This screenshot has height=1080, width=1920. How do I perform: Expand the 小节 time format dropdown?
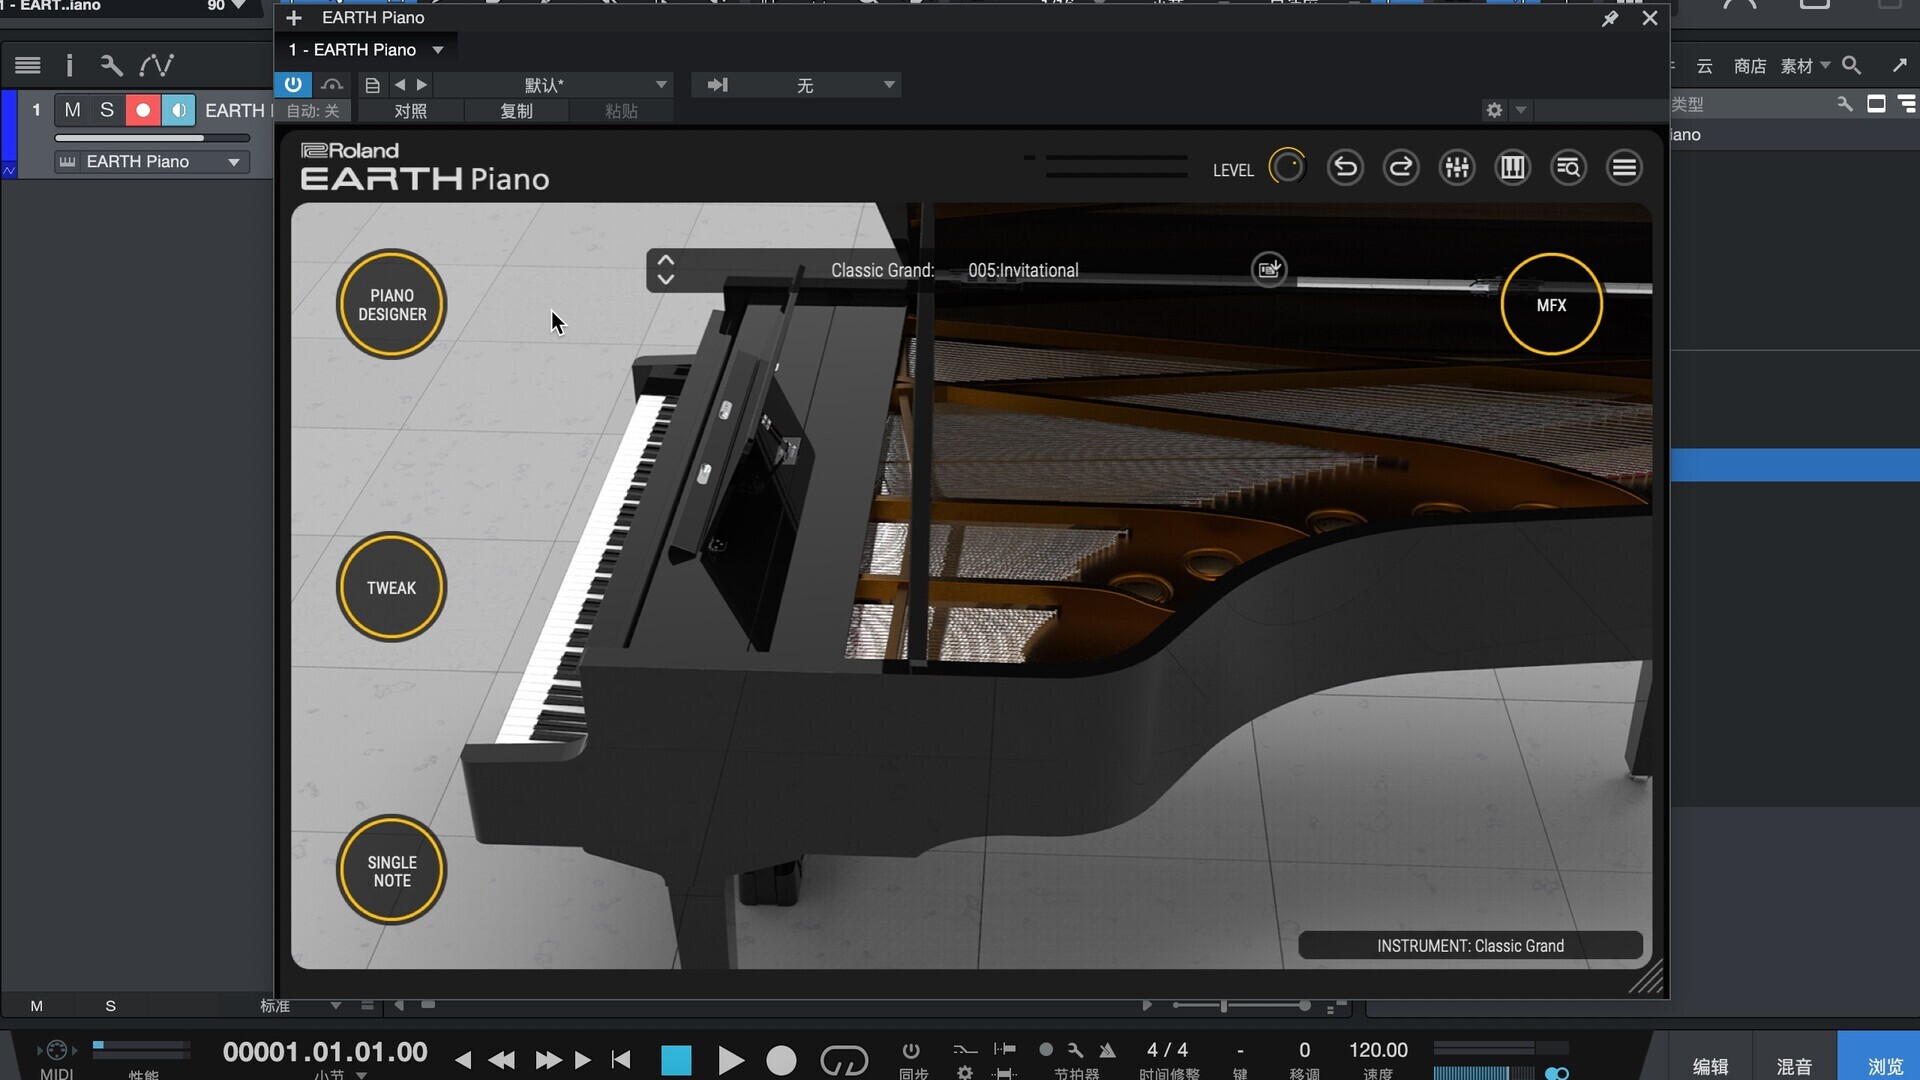click(362, 1075)
